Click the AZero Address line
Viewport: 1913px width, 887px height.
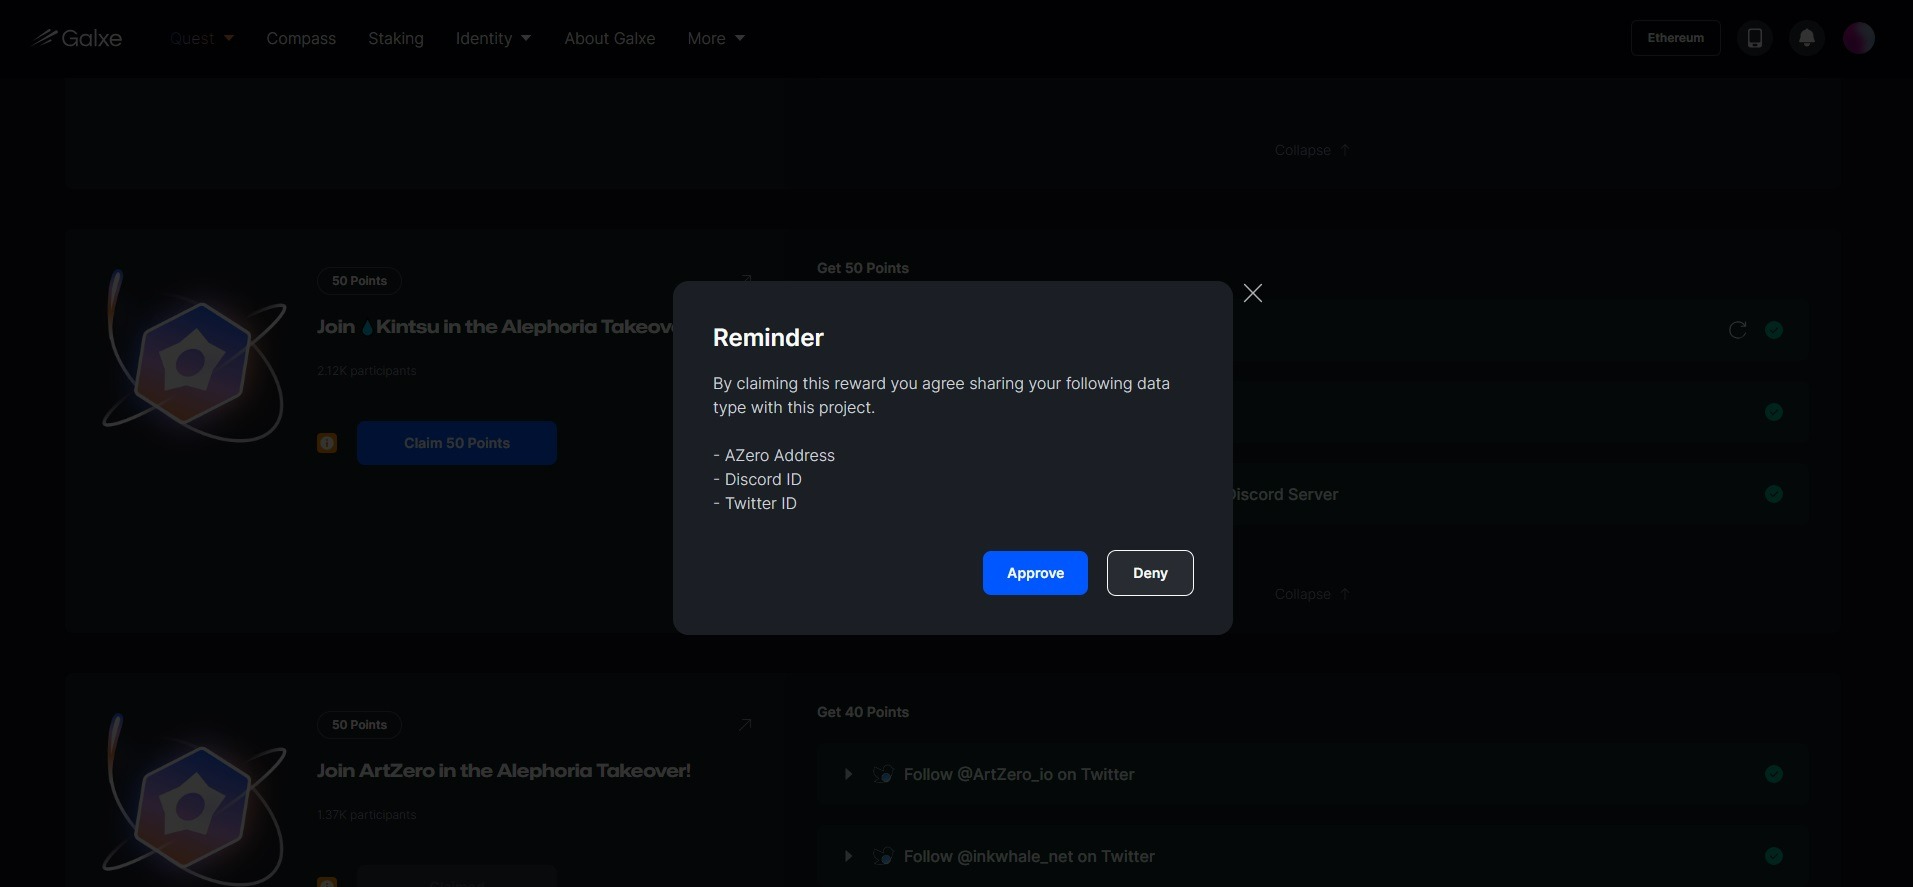click(774, 455)
